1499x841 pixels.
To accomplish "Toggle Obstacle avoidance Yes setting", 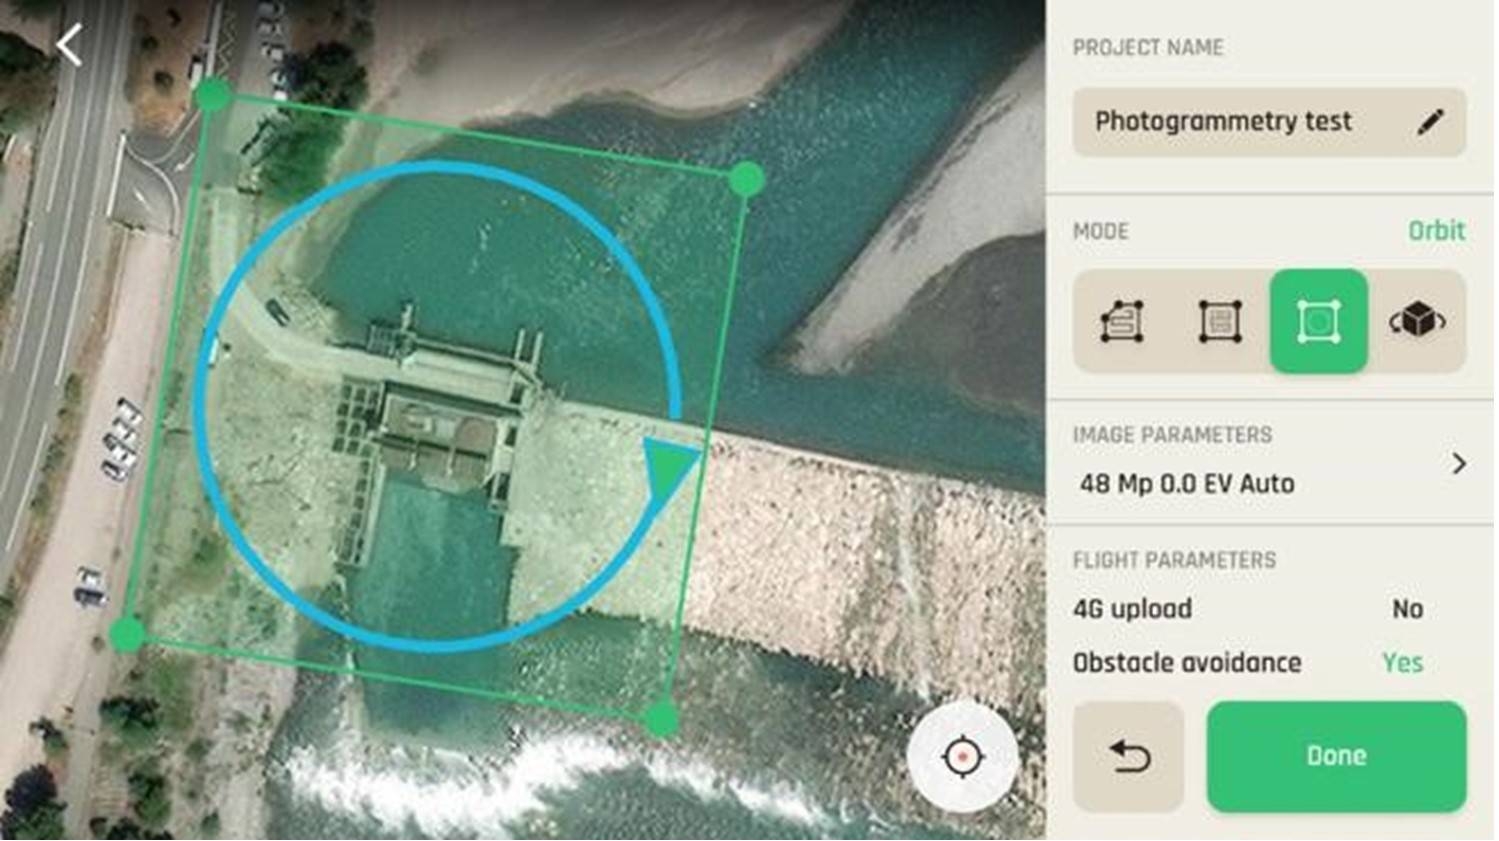I will coord(1401,663).
